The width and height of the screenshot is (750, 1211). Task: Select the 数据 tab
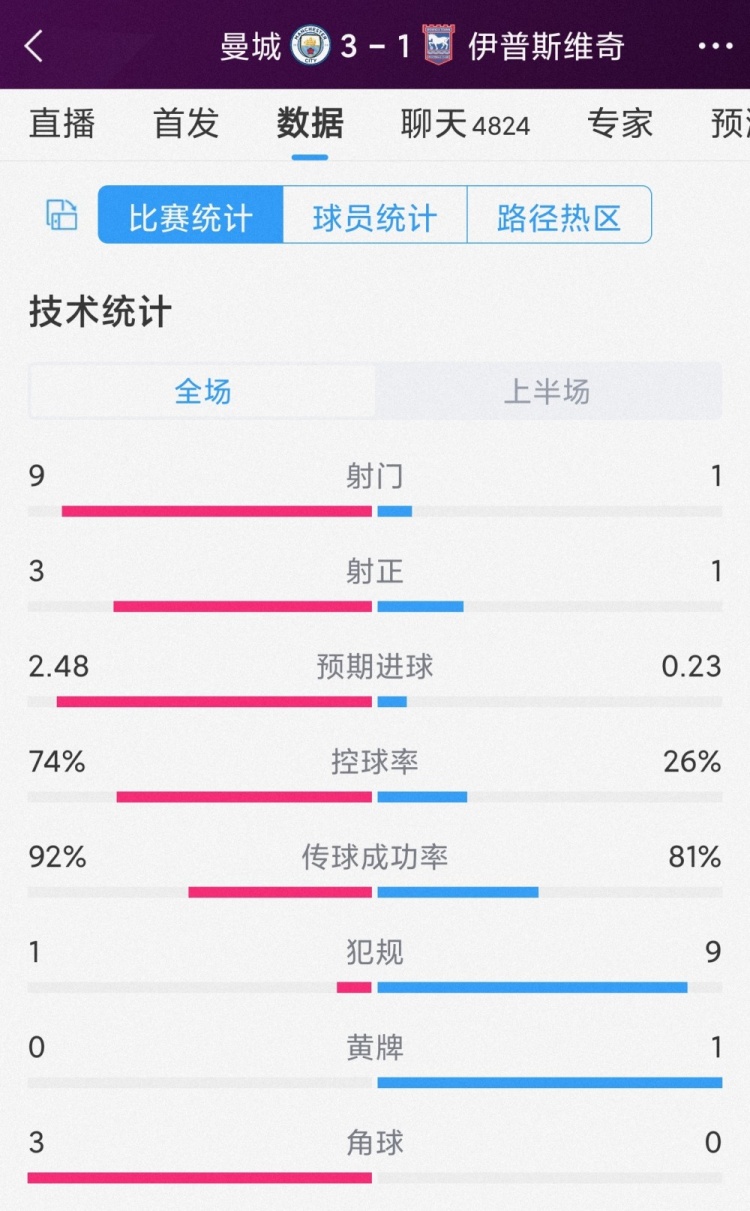click(310, 123)
